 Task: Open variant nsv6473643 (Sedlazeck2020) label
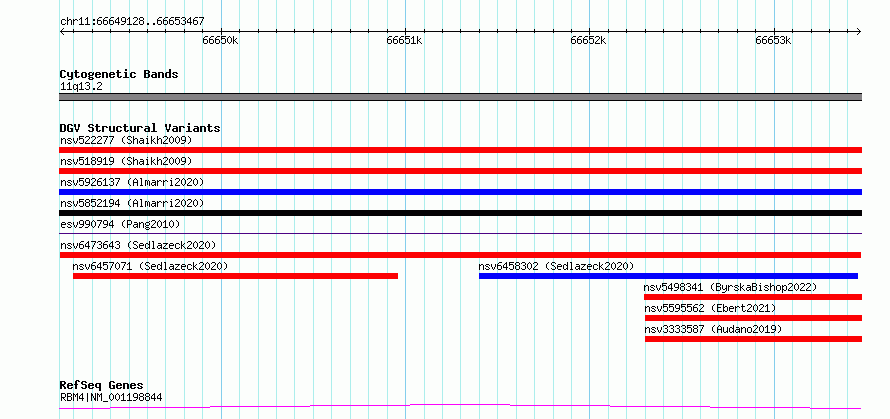point(138,245)
